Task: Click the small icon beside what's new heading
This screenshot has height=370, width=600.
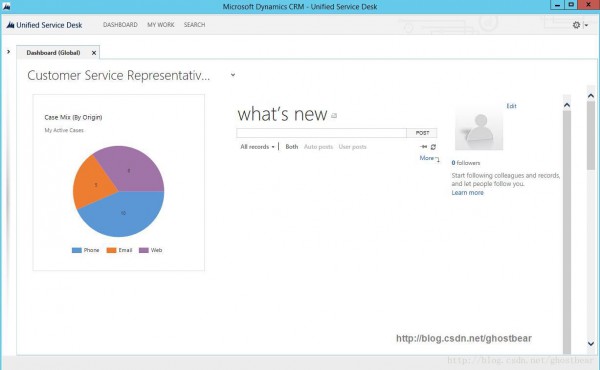Action: pos(334,116)
